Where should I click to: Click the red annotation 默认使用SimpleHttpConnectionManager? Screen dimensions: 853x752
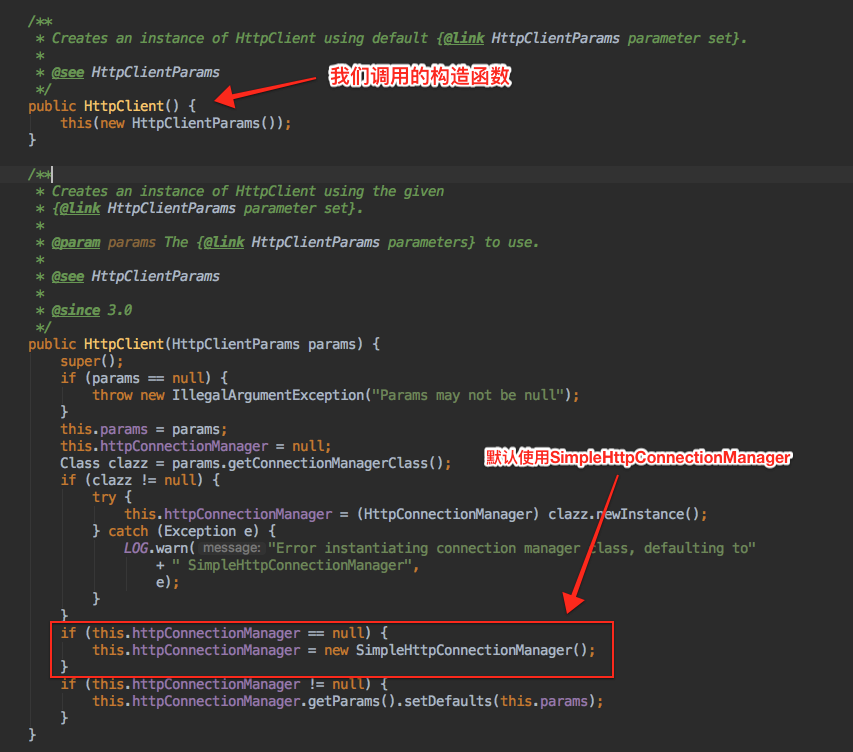pyautogui.click(x=638, y=458)
